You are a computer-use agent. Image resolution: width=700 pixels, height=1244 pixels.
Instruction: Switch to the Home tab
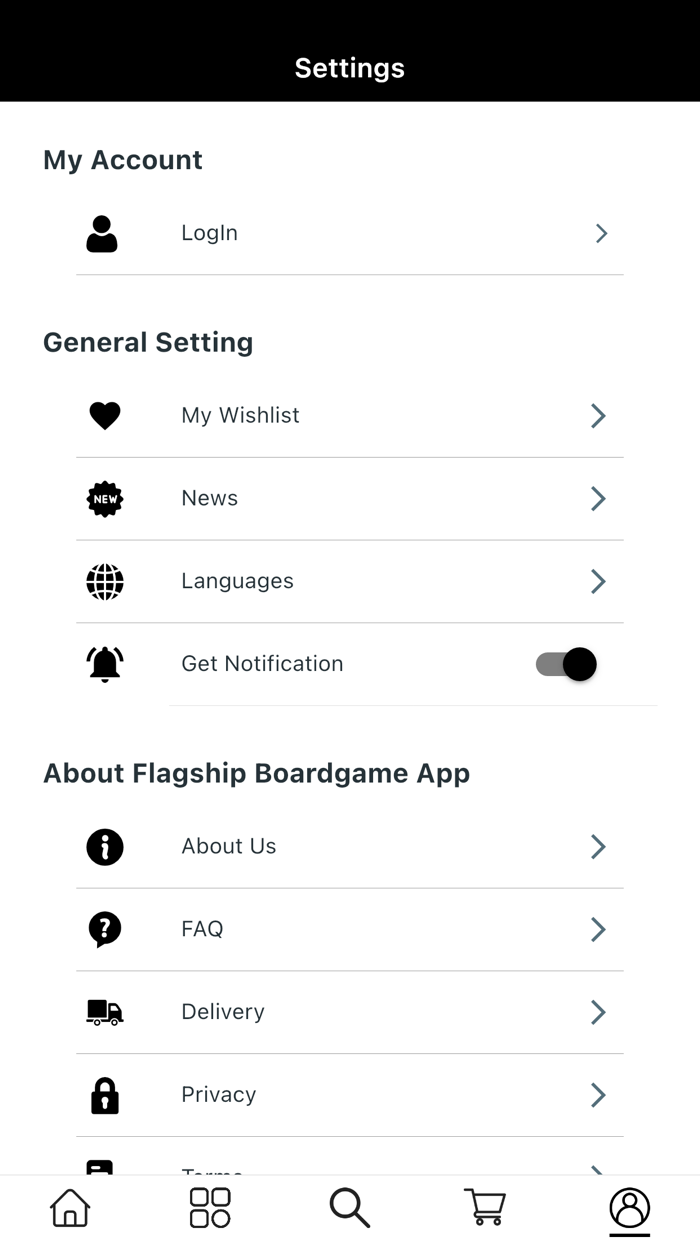point(68,1207)
